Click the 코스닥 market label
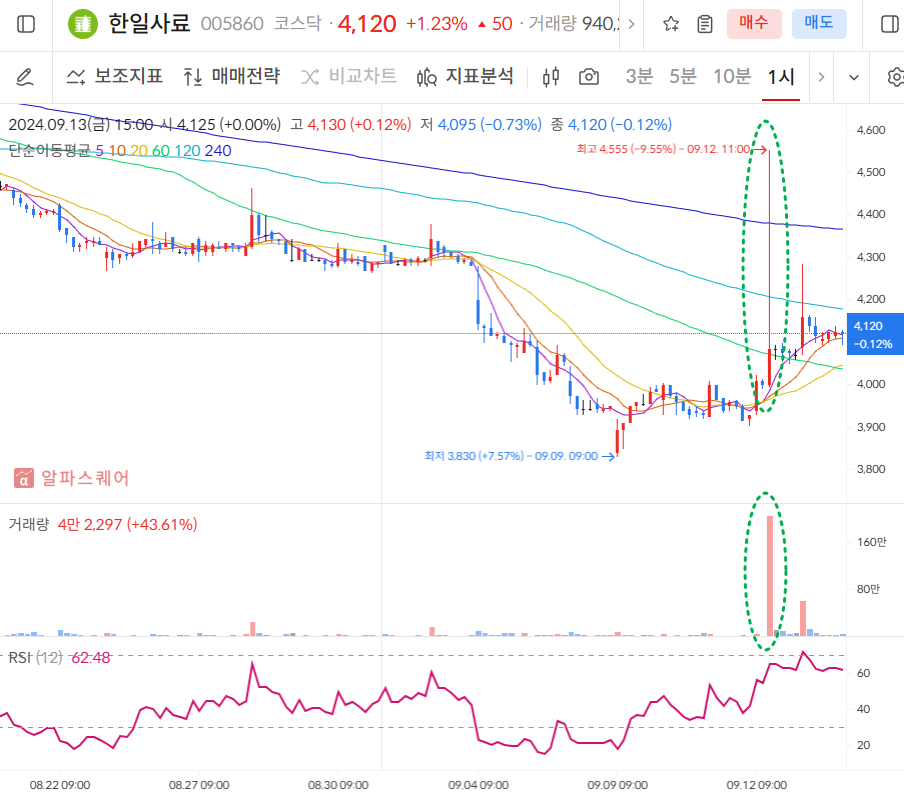Viewport: 904px width, 799px height. click(297, 24)
